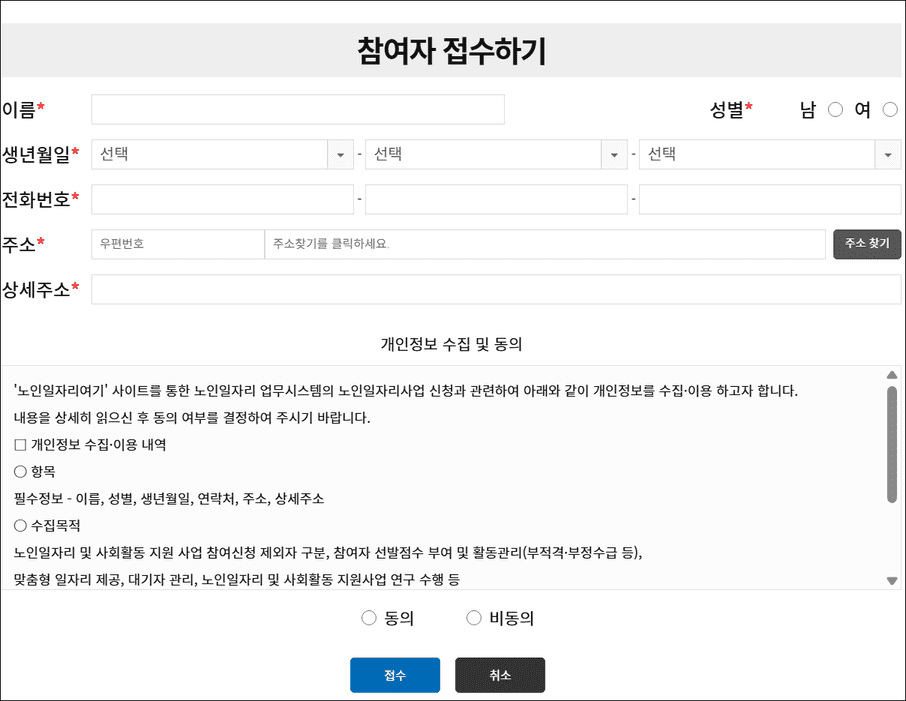Select the 남 gender radio button
The width and height of the screenshot is (906, 701).
tap(835, 110)
